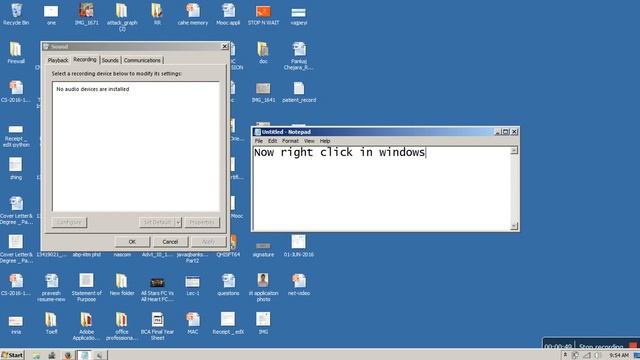
Task: Switch to the Sounds tab
Action: tap(110, 60)
